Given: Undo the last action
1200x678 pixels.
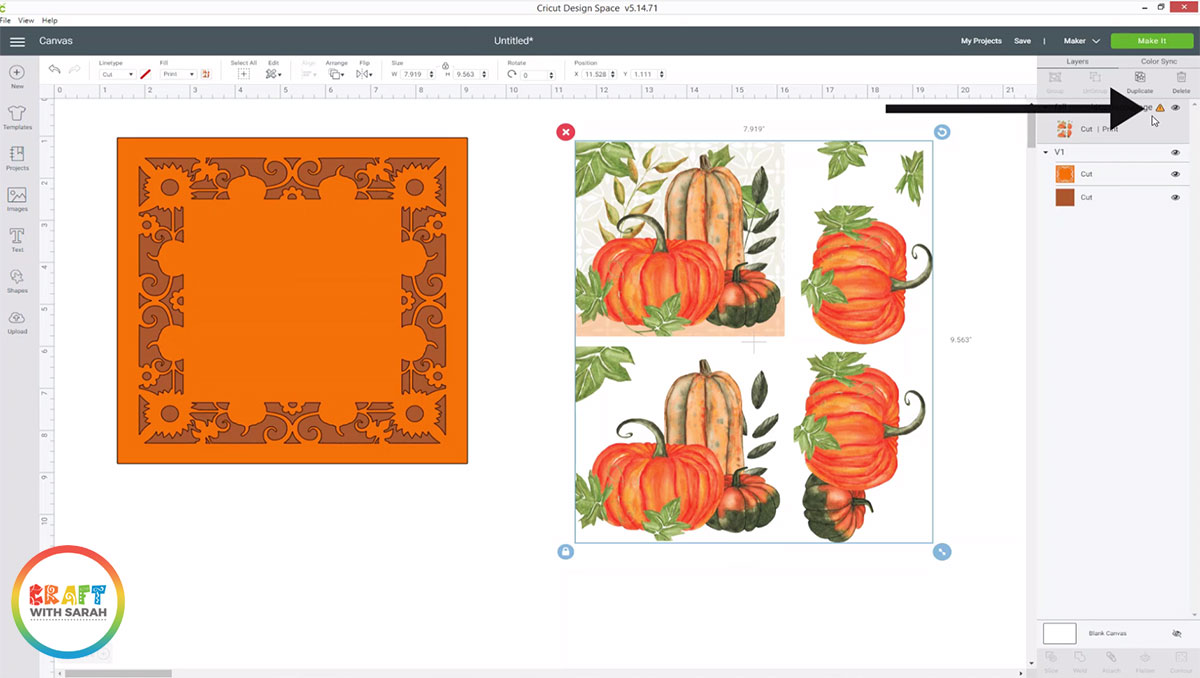Looking at the screenshot, I should point(54,69).
